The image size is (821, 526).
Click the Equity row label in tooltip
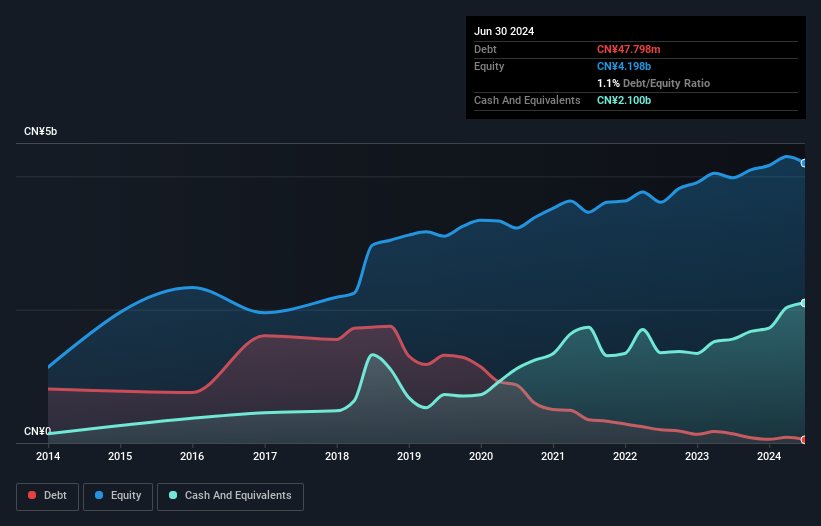(489, 66)
